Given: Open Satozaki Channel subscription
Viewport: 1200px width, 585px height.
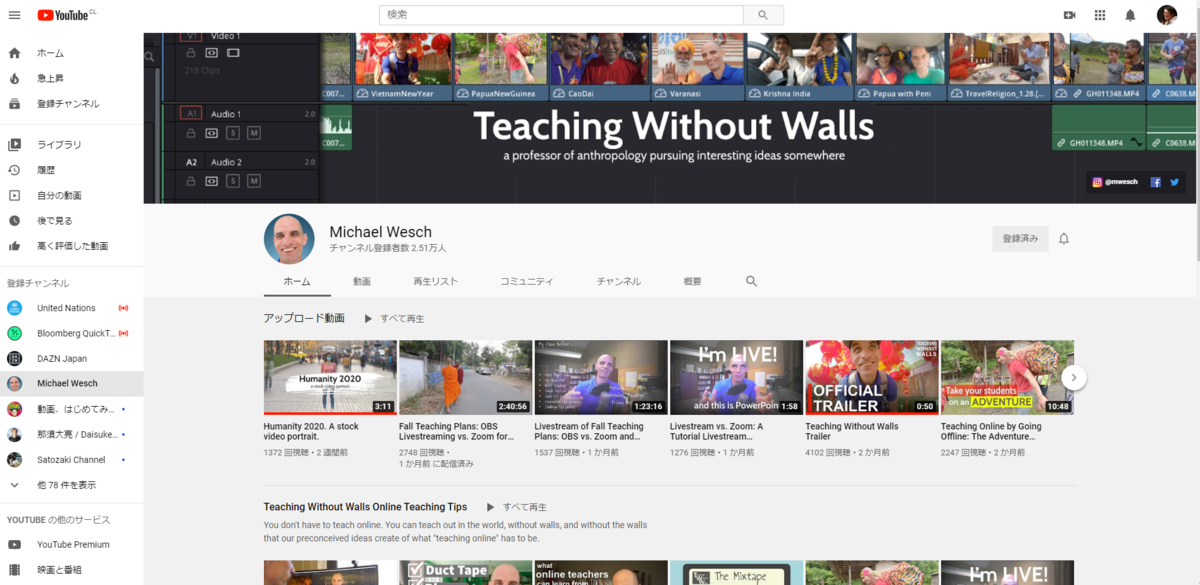Looking at the screenshot, I should pos(72,460).
